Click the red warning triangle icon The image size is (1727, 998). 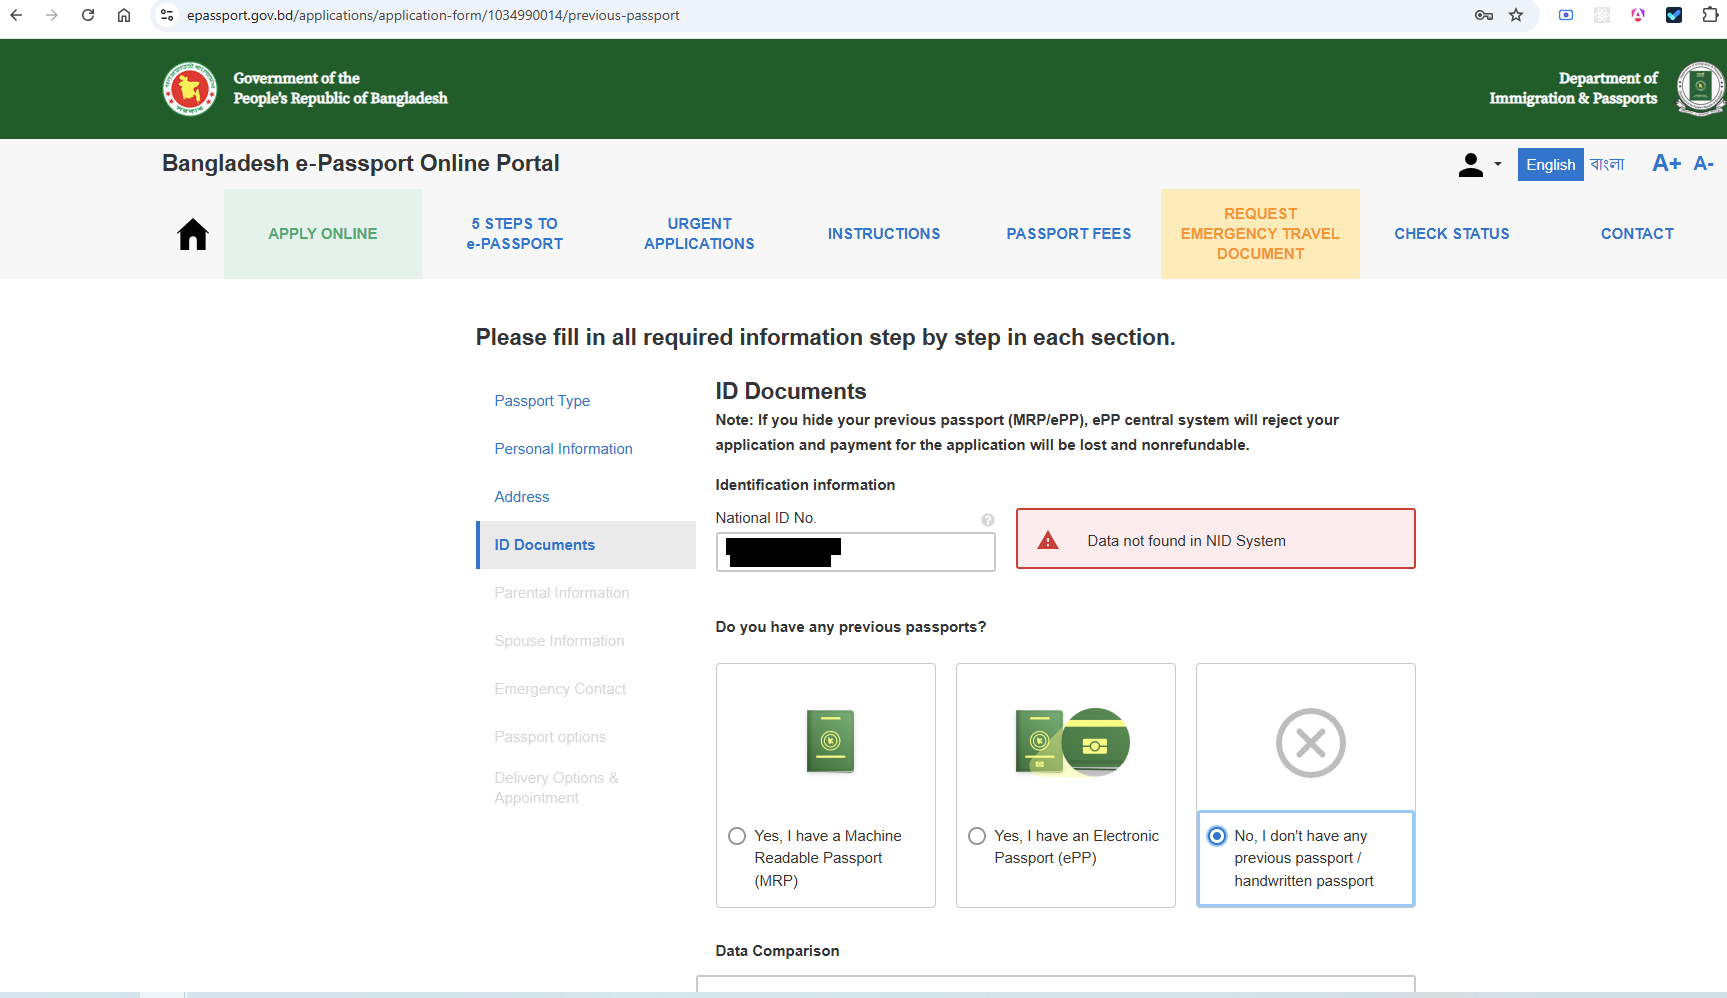click(1048, 541)
